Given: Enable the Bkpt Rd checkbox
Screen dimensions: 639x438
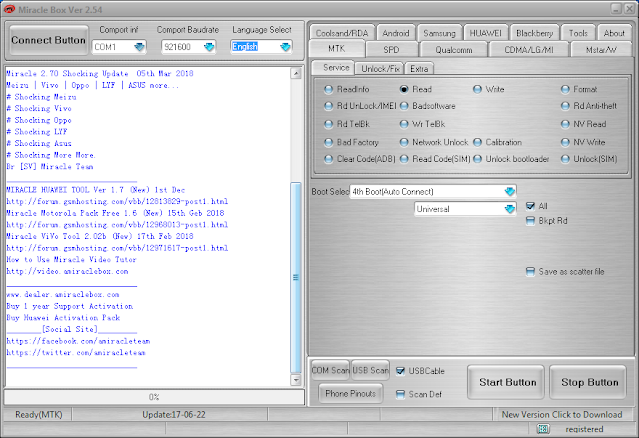Looking at the screenshot, I should [x=530, y=221].
